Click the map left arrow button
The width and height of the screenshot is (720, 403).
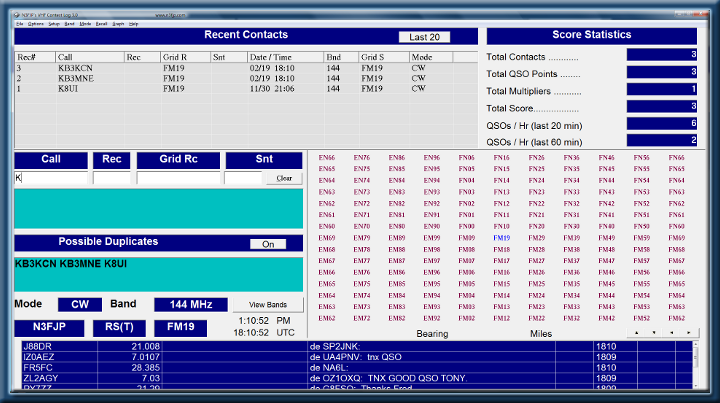click(x=671, y=333)
